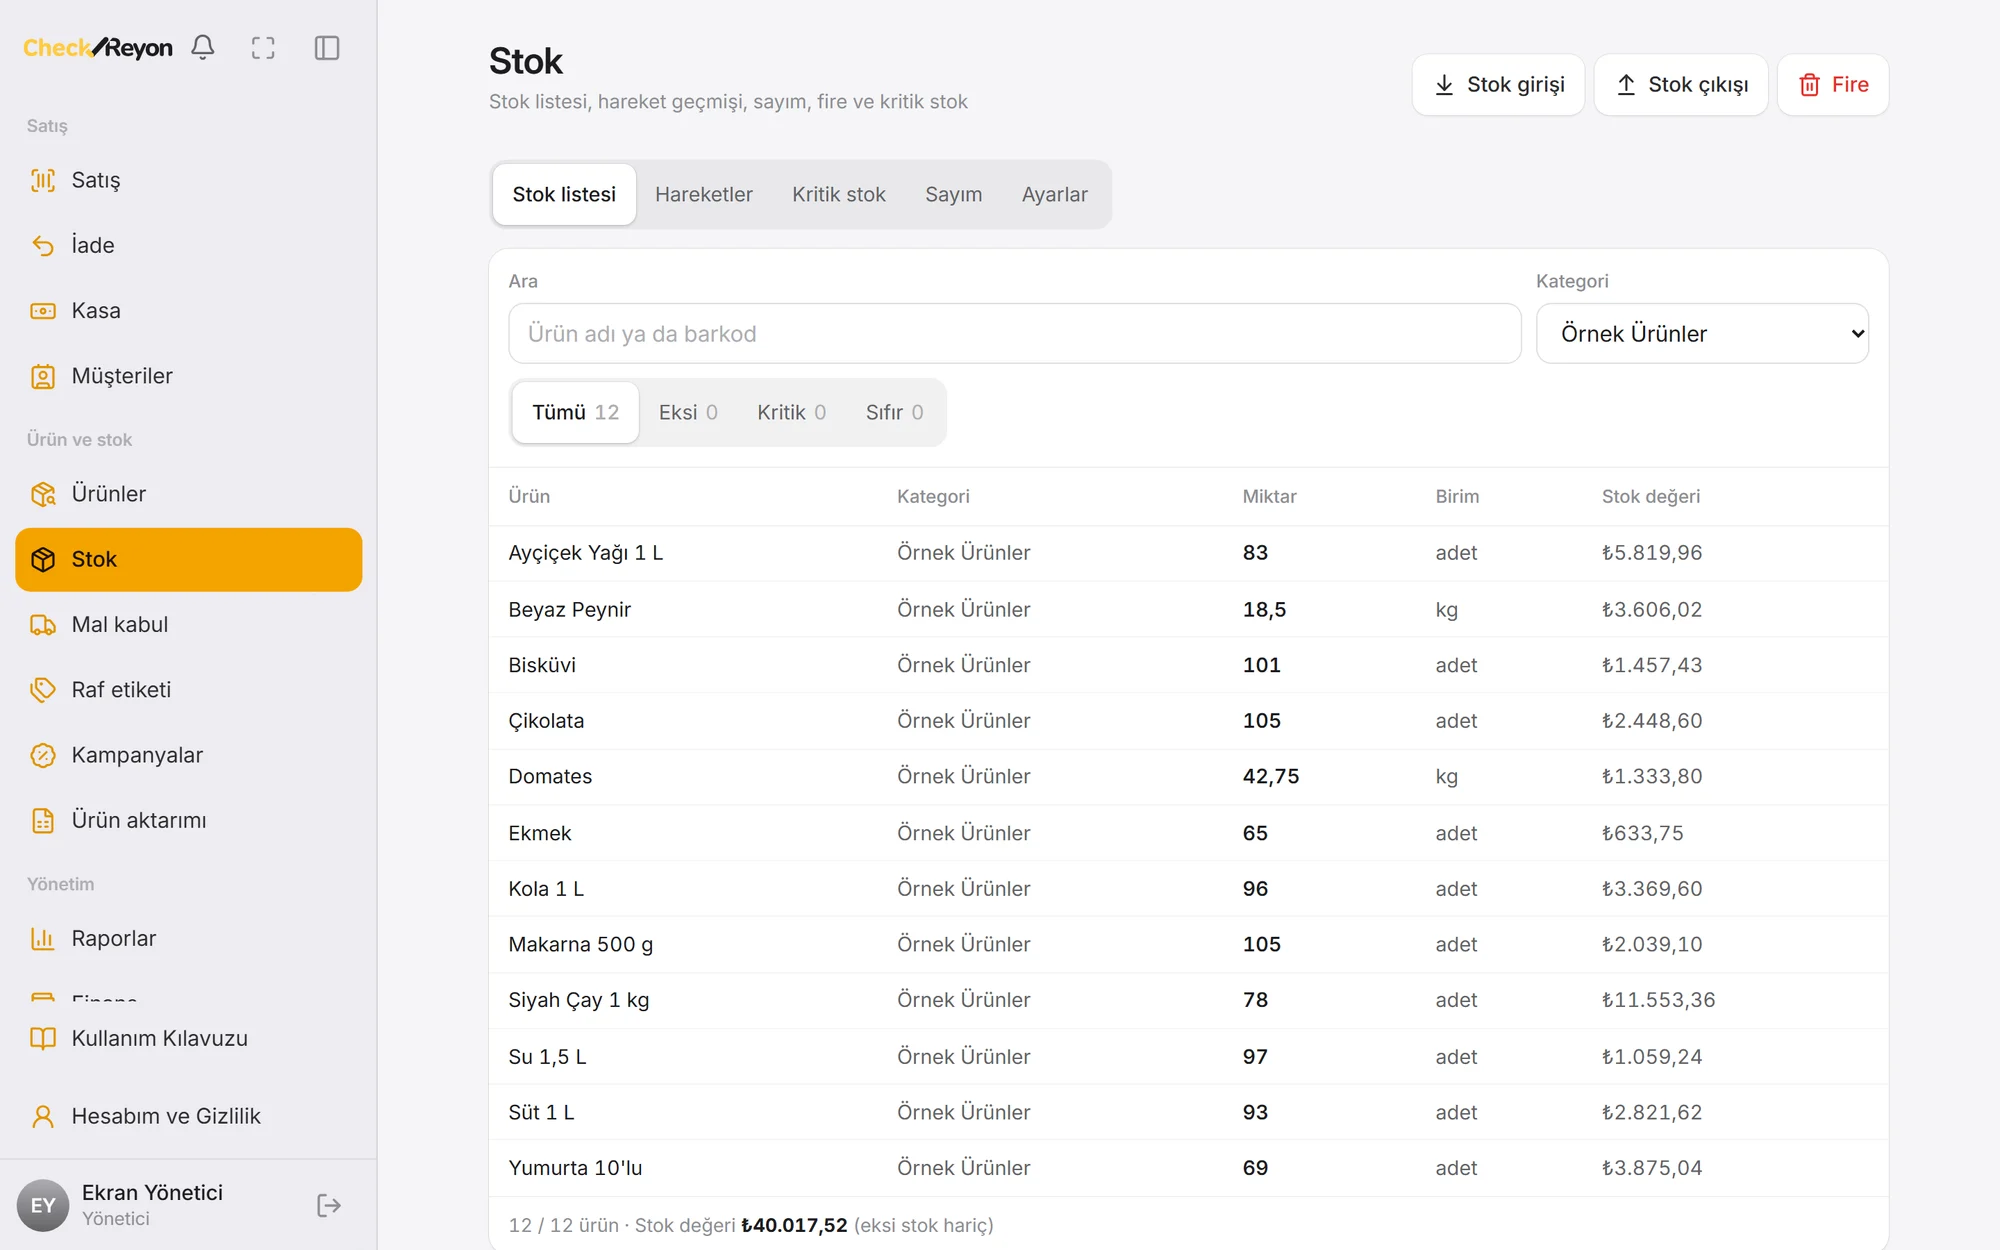Click the Ürünler package icon
The image size is (2000, 1250).
[43, 494]
